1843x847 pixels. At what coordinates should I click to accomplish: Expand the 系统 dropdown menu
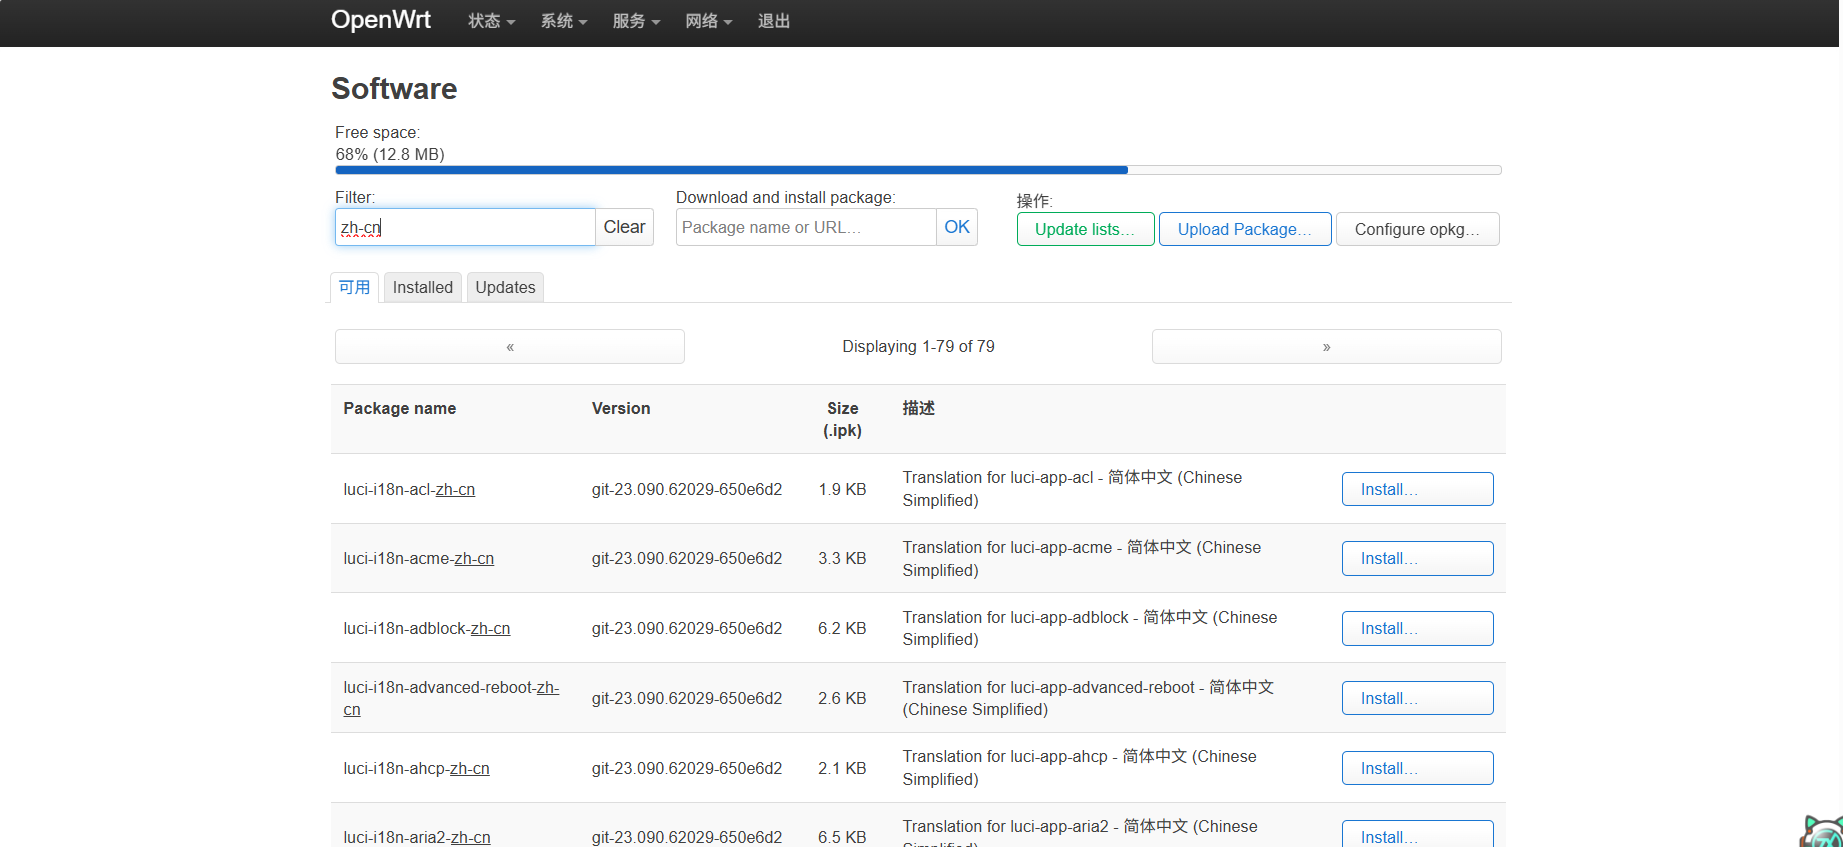563,21
